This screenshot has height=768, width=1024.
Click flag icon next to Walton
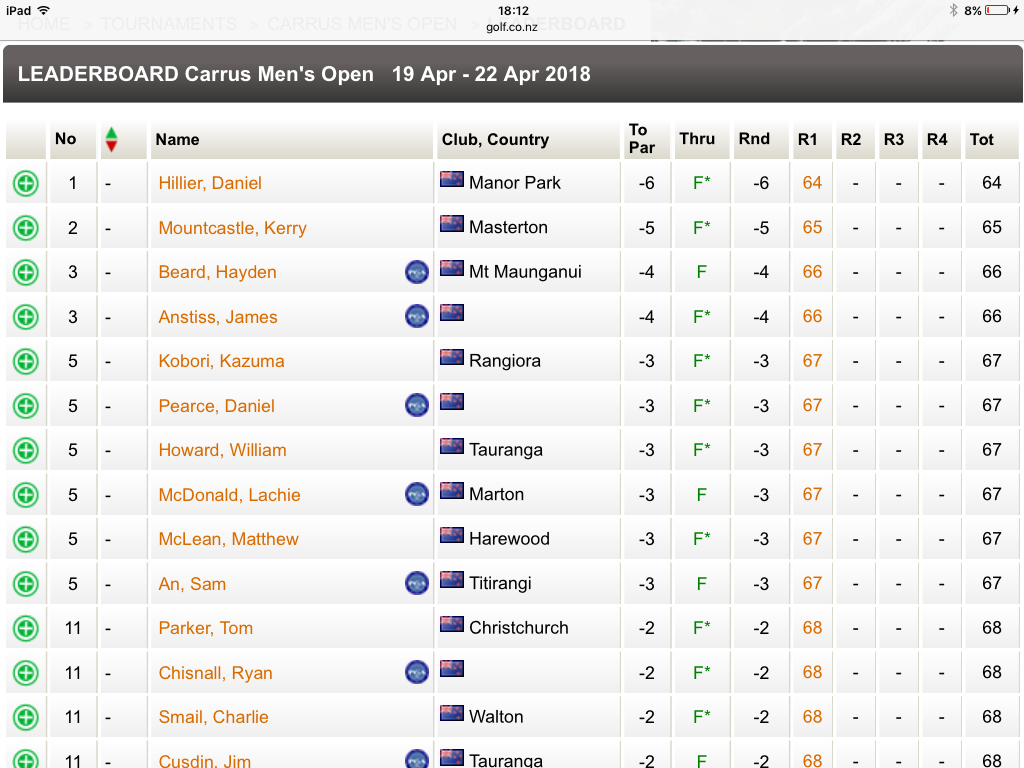pos(452,712)
